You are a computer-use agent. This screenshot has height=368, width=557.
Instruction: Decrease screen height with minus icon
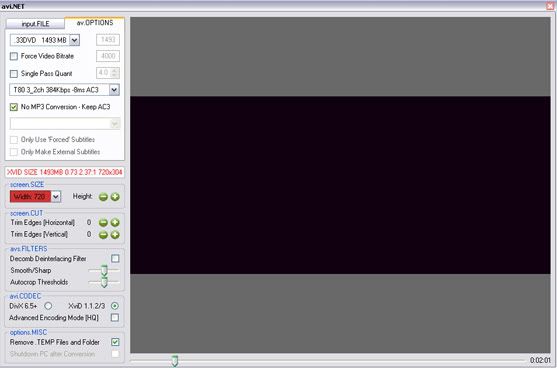click(x=103, y=197)
